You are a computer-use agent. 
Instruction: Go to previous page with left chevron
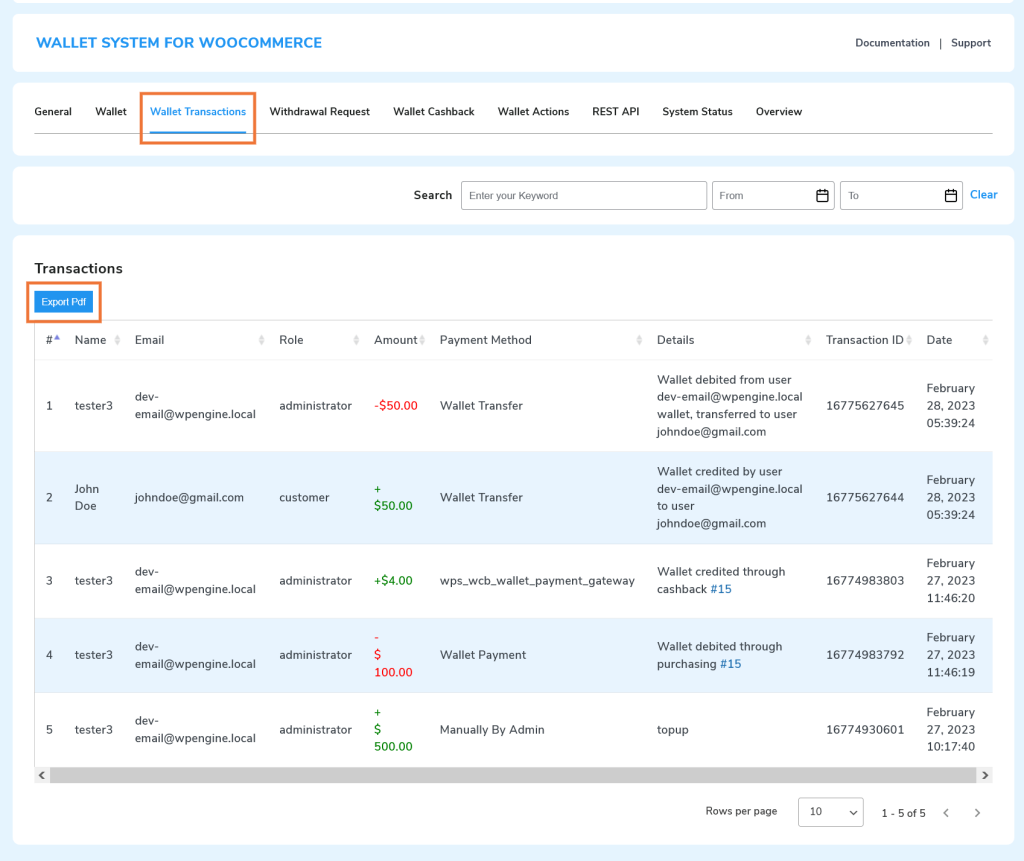coord(946,813)
